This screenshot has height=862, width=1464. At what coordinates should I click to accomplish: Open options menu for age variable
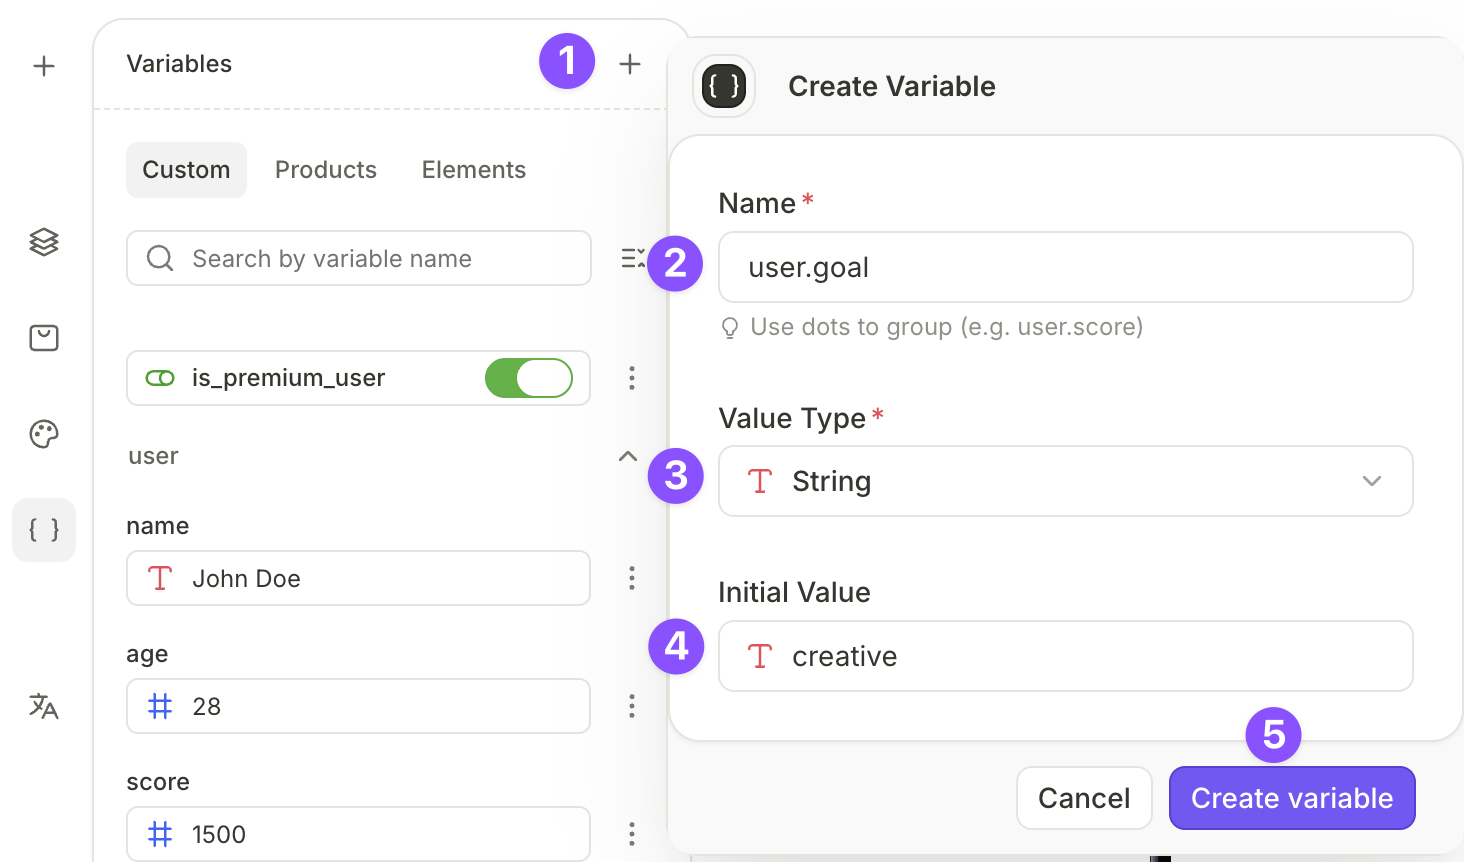(x=631, y=706)
